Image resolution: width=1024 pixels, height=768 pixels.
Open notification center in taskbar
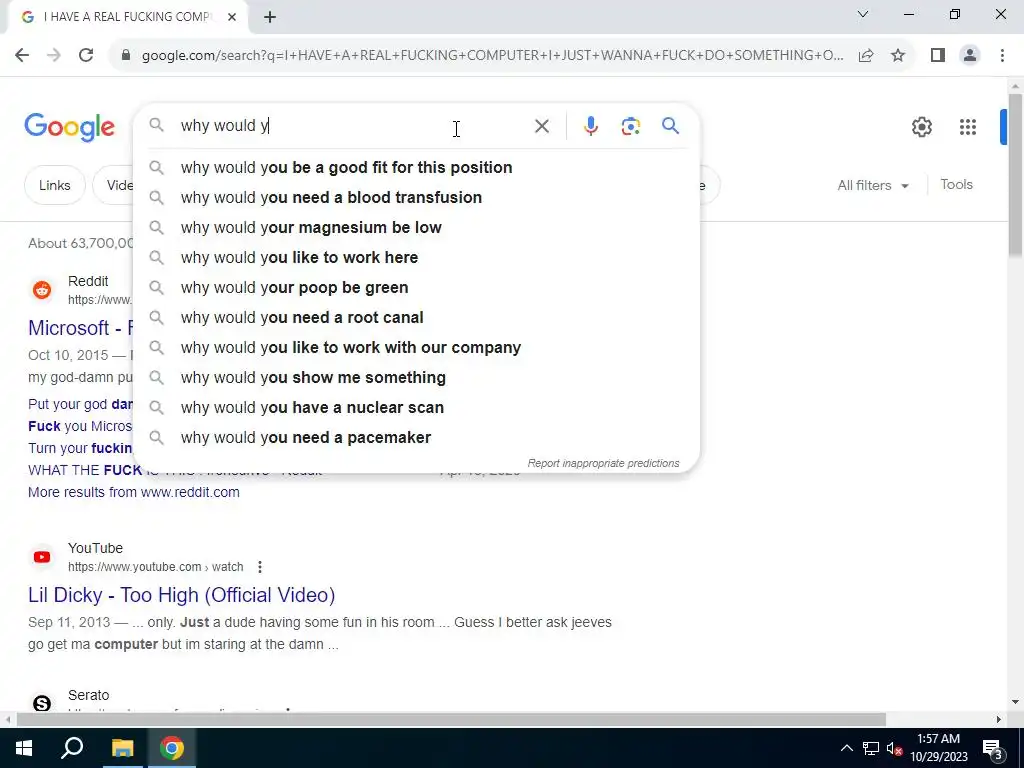point(992,748)
